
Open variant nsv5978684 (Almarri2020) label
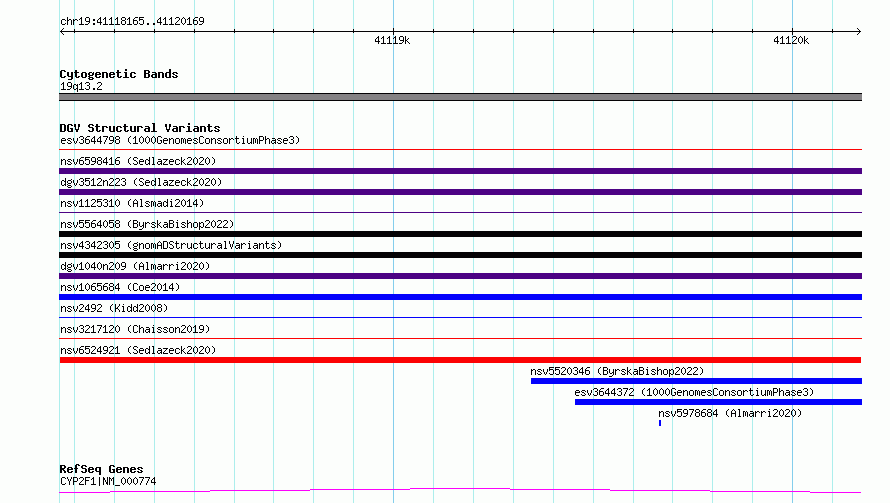[730, 413]
